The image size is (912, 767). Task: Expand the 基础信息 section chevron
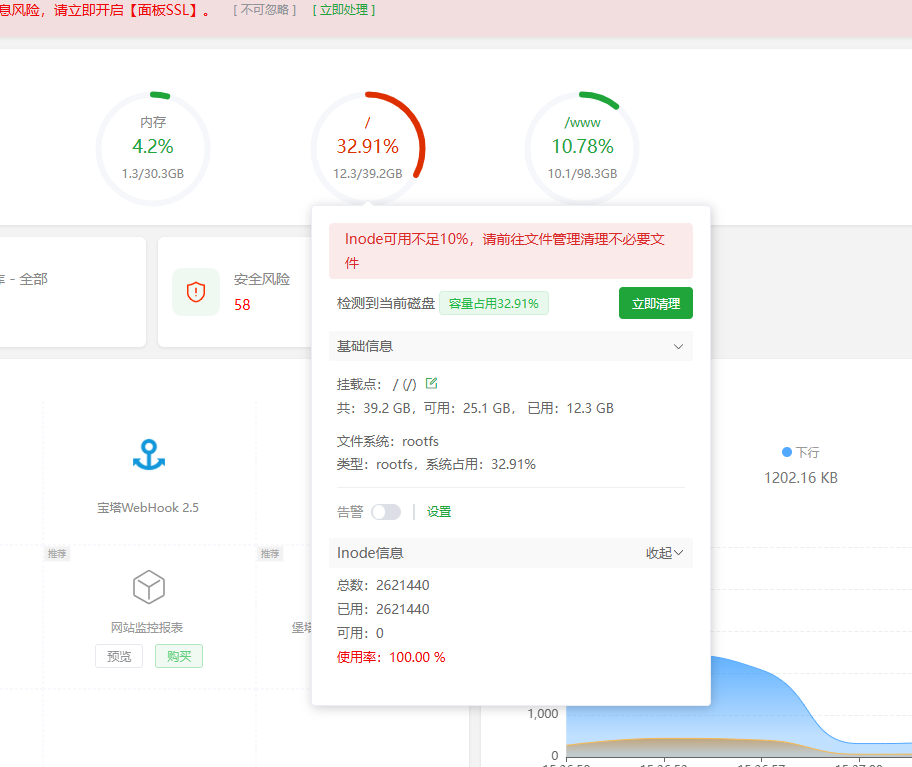coord(678,347)
